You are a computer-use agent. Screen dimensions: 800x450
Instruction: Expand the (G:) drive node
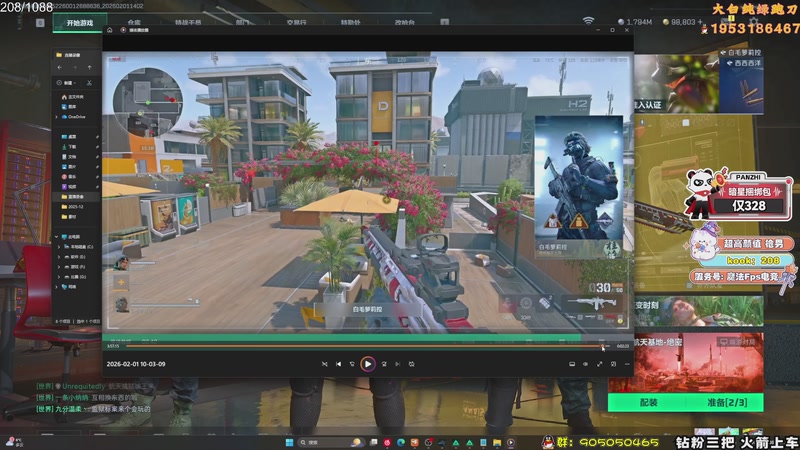point(59,277)
